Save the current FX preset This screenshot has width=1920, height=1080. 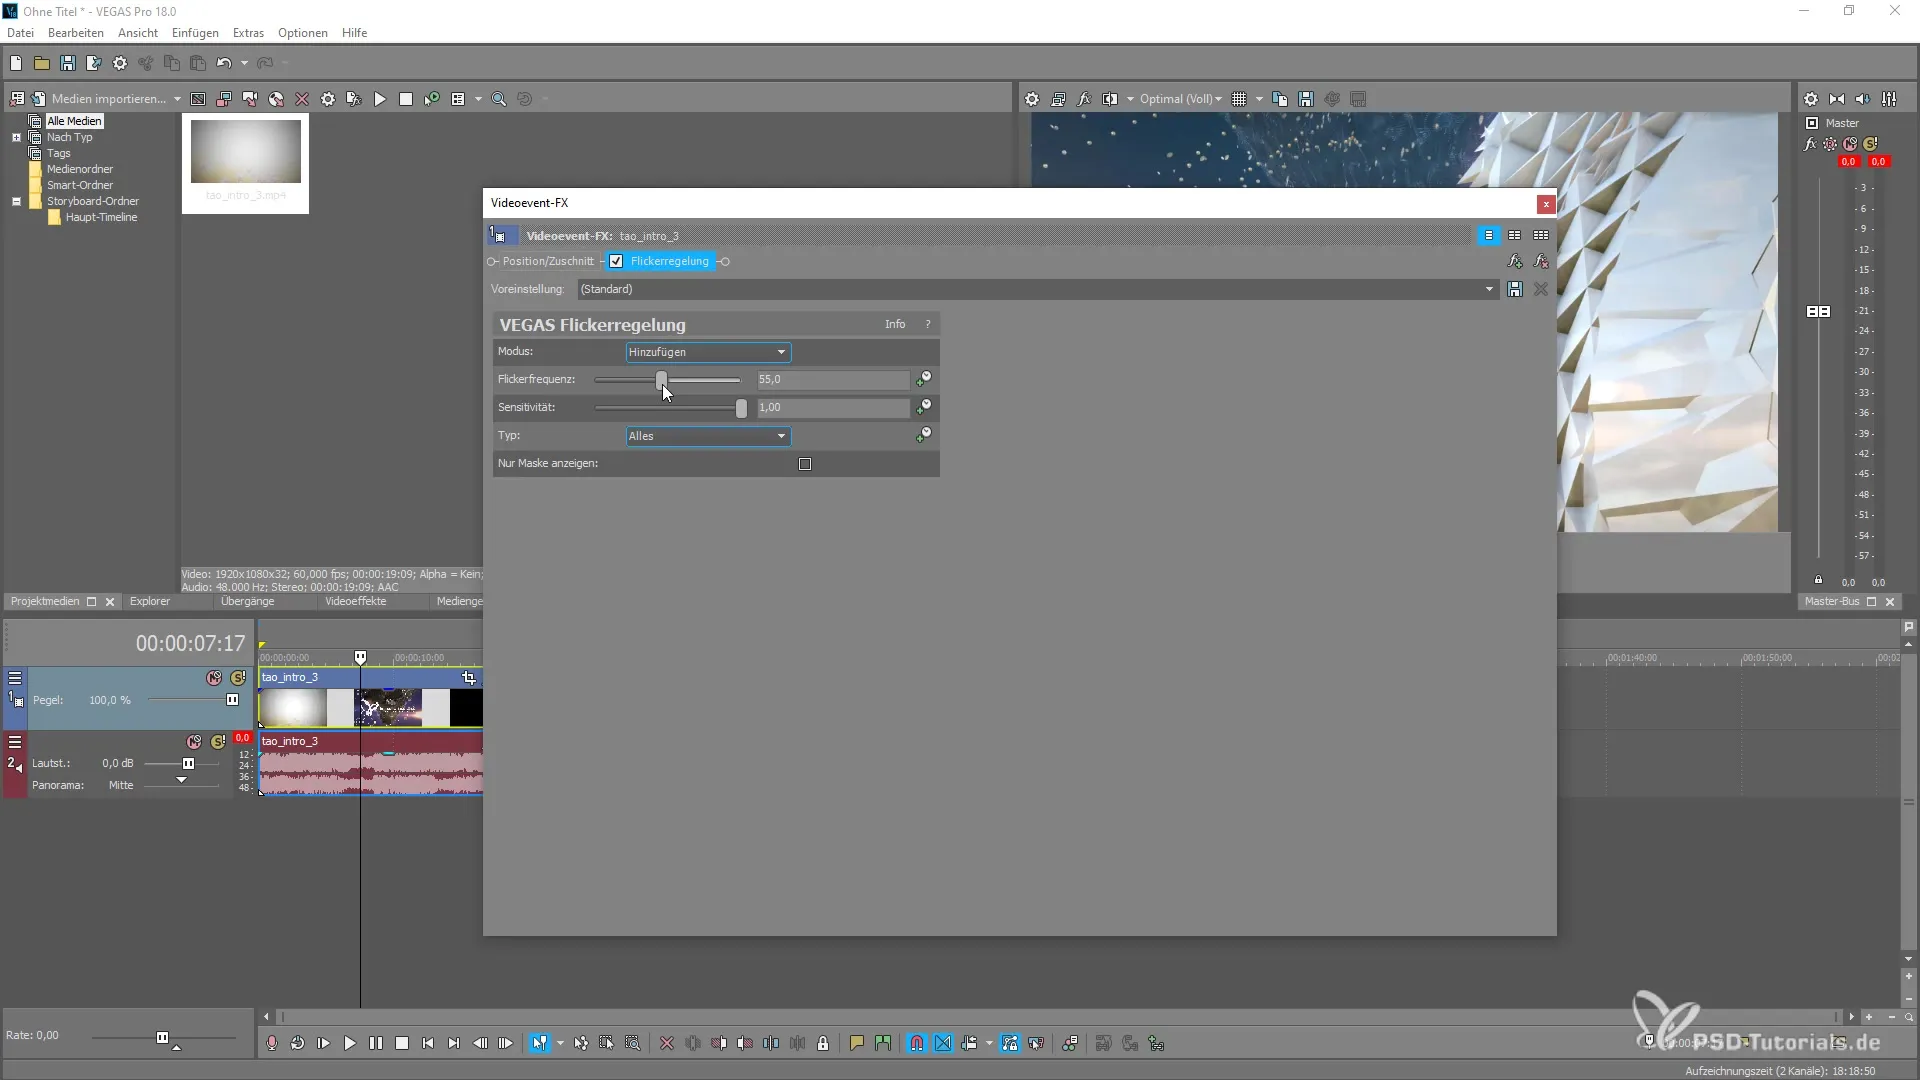[x=1515, y=289]
